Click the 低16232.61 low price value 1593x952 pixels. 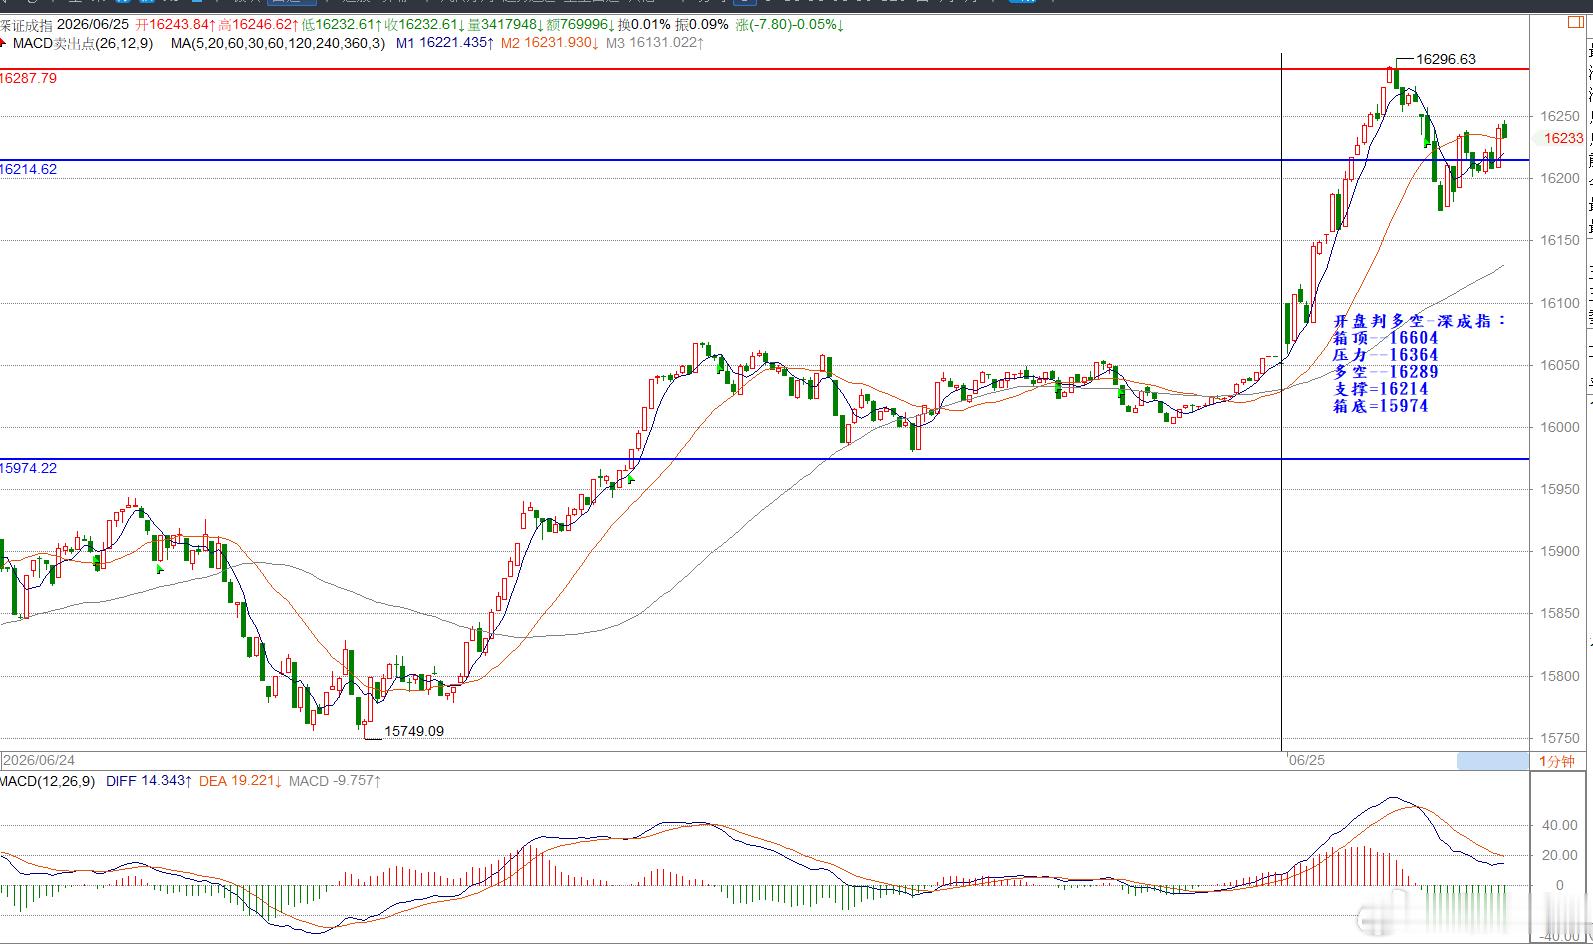[x=342, y=25]
